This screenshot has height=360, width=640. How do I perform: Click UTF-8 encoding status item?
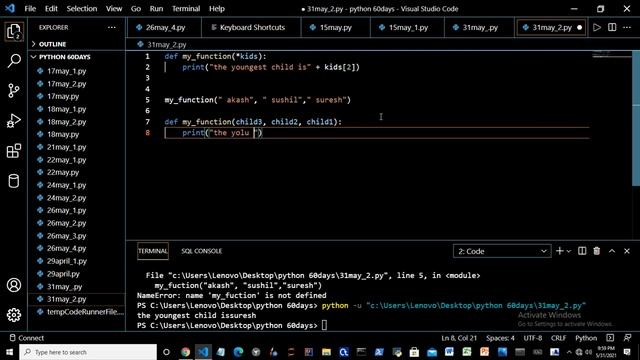click(x=533, y=338)
